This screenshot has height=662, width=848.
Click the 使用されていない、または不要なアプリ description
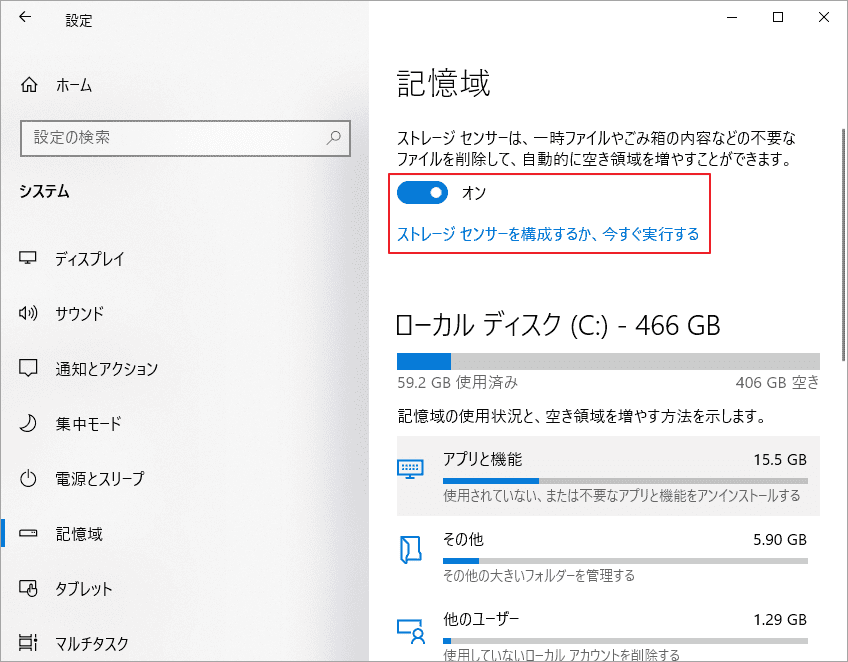coord(621,495)
